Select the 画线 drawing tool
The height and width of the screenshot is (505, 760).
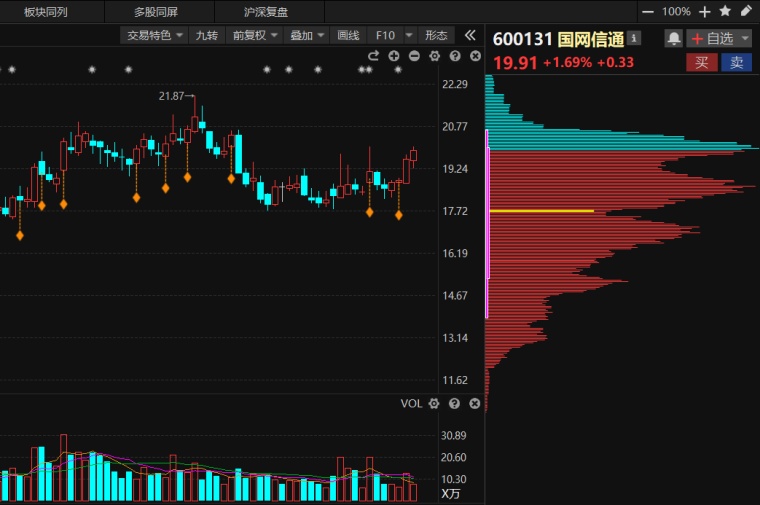(x=348, y=35)
